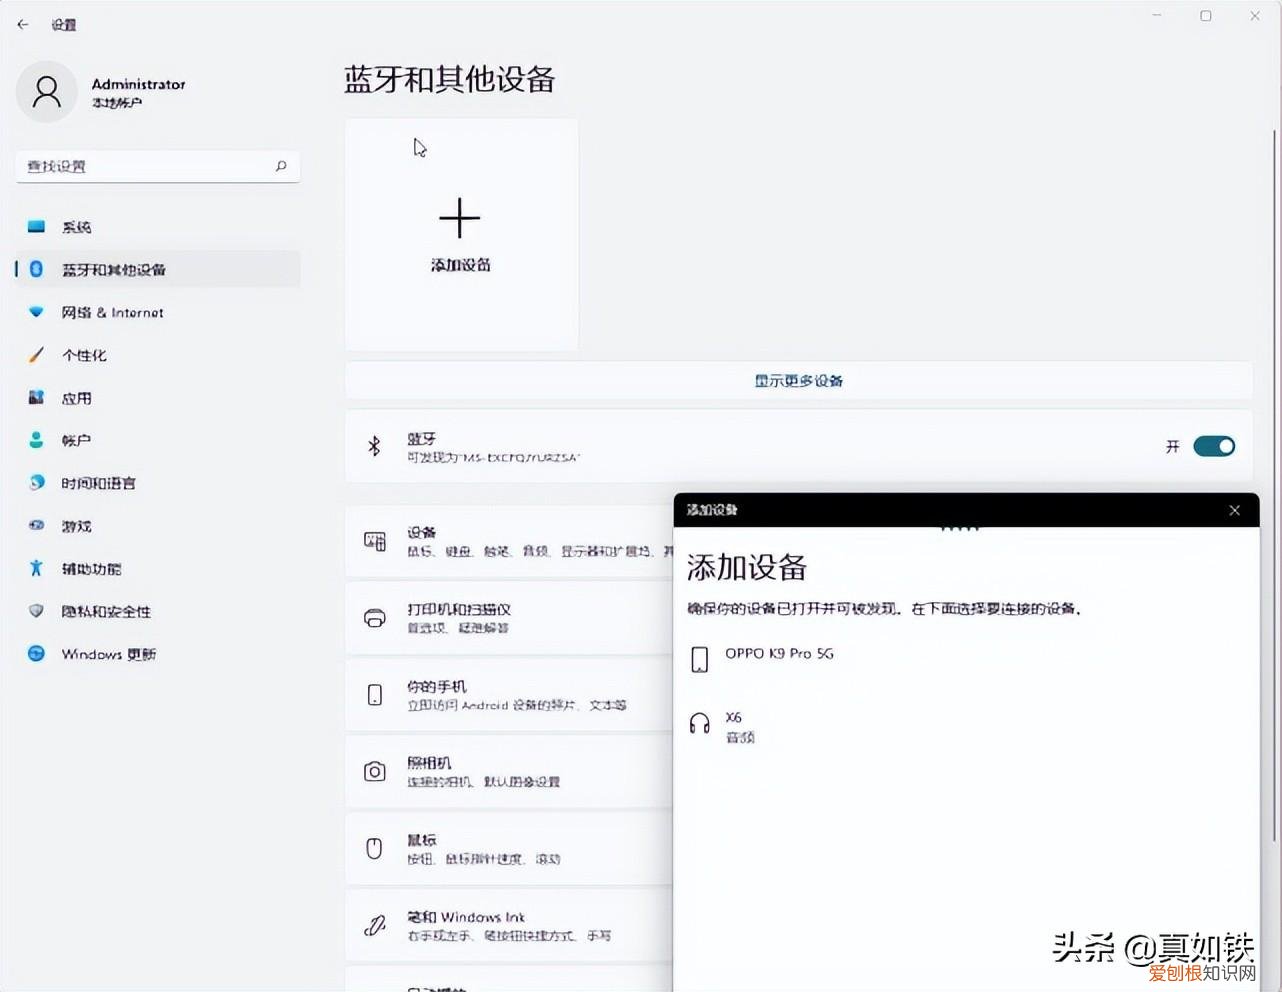Click the 游戏 controller icon in sidebar
The image size is (1282, 992).
(37, 525)
